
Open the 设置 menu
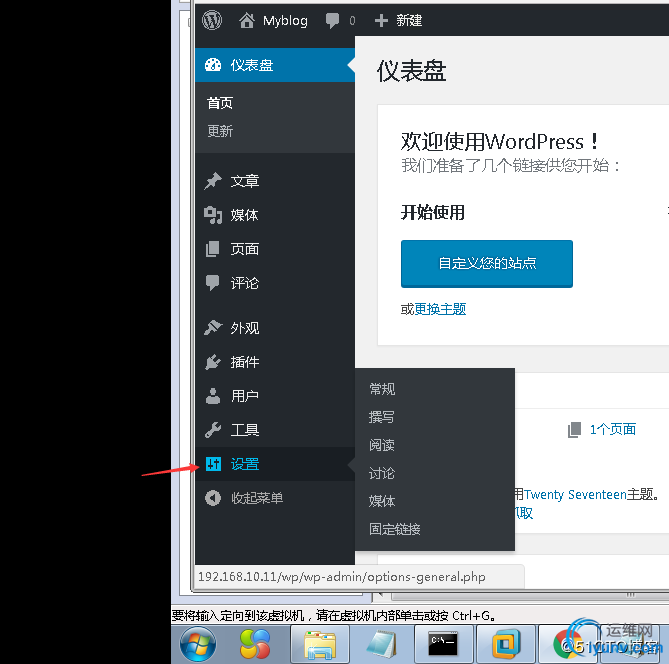pos(275,464)
